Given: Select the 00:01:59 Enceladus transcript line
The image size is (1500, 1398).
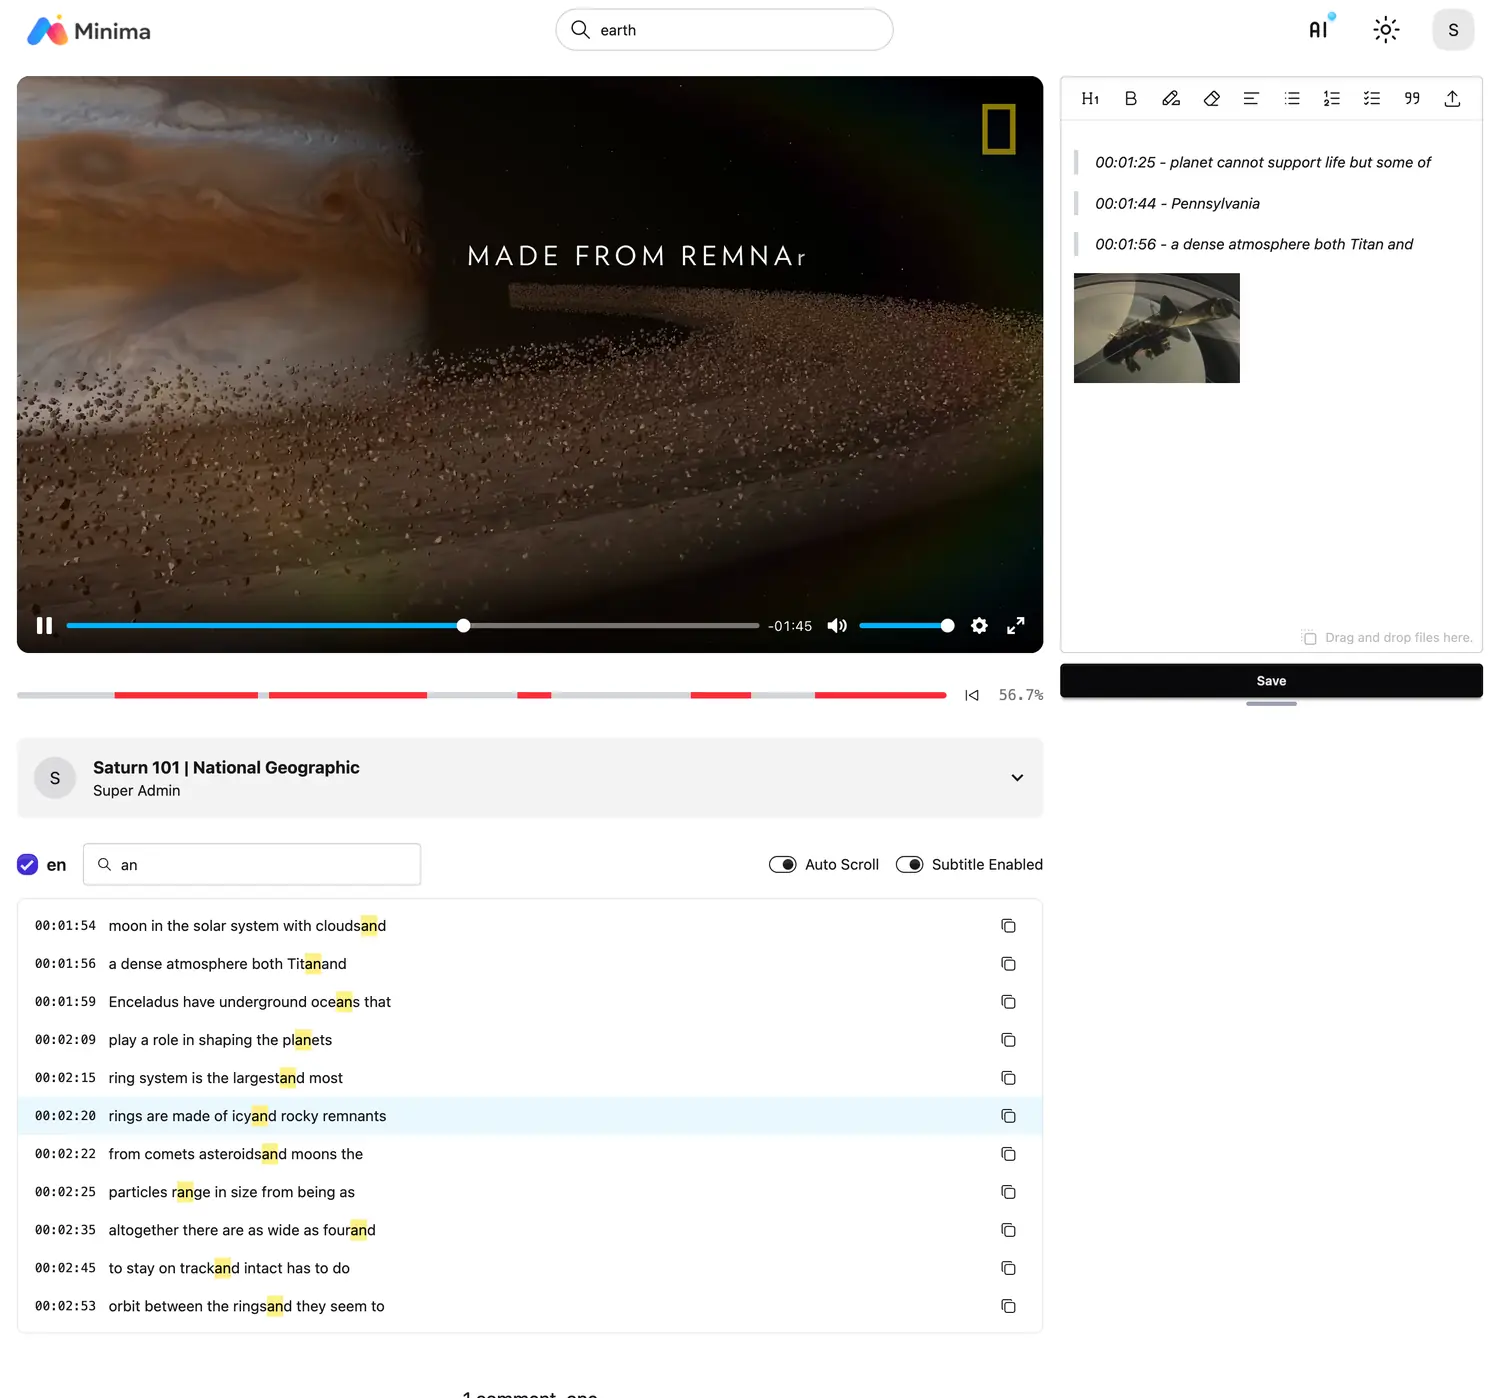Looking at the screenshot, I should [249, 1002].
